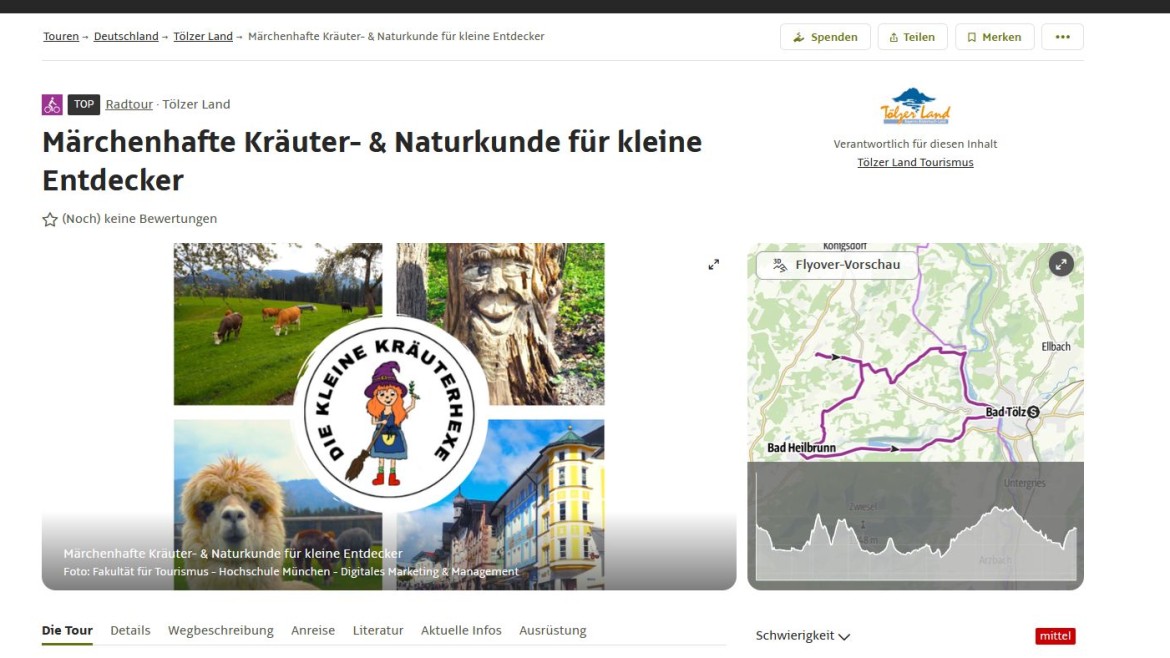This screenshot has width=1170, height=658.
Task: Switch to the Anreise tab
Action: 313,630
